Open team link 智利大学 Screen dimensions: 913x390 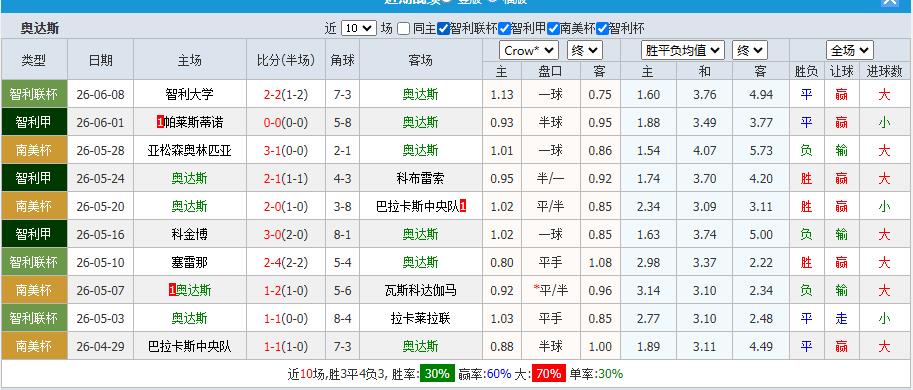click(x=189, y=94)
